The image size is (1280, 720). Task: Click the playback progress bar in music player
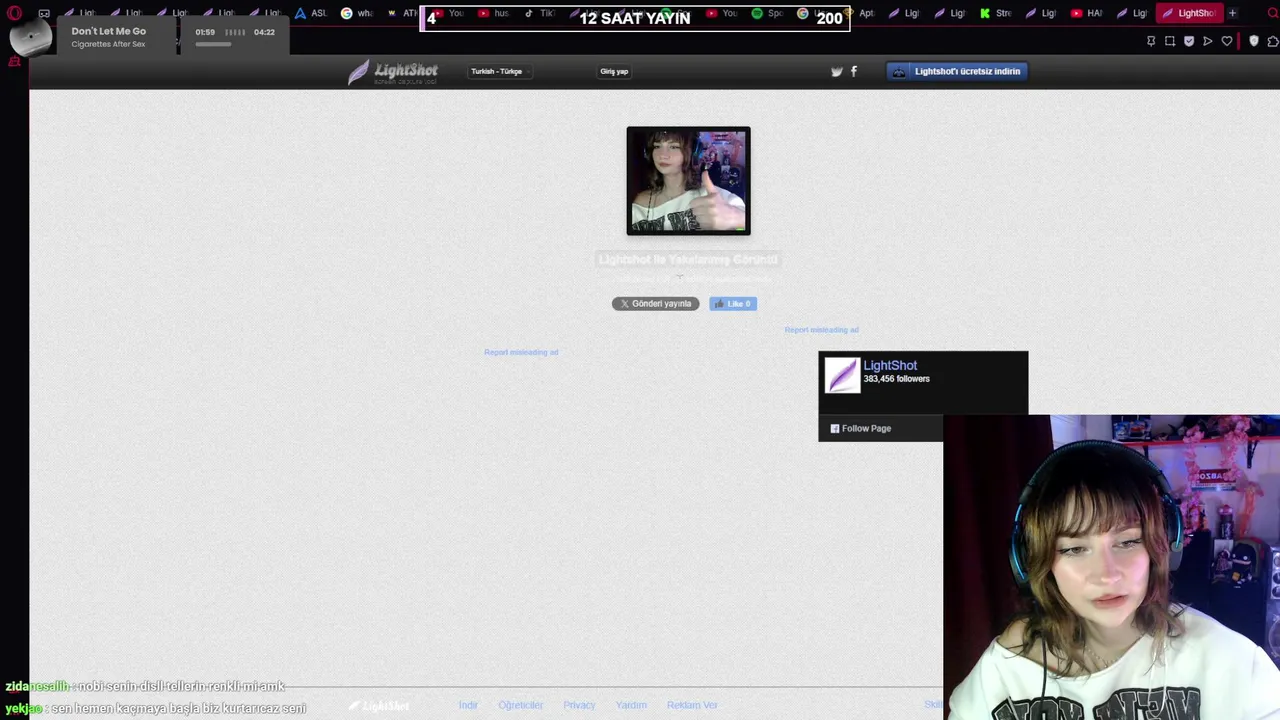pyautogui.click(x=213, y=44)
